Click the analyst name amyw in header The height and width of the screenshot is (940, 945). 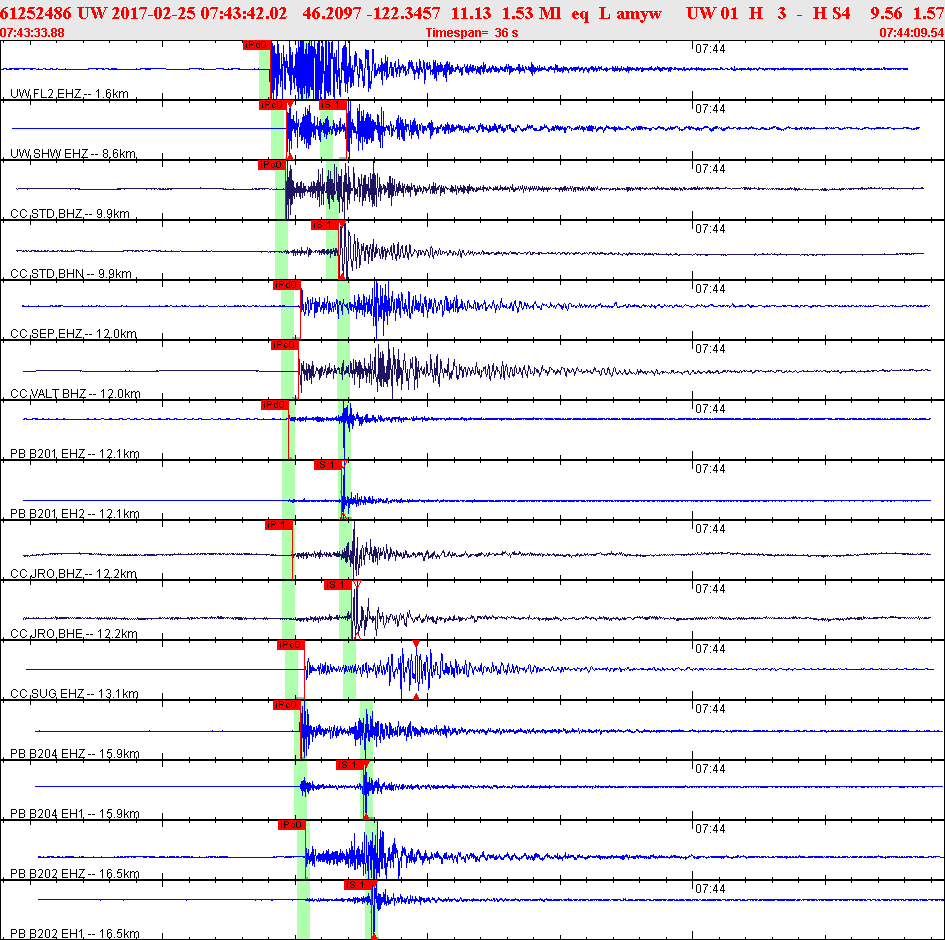point(639,13)
